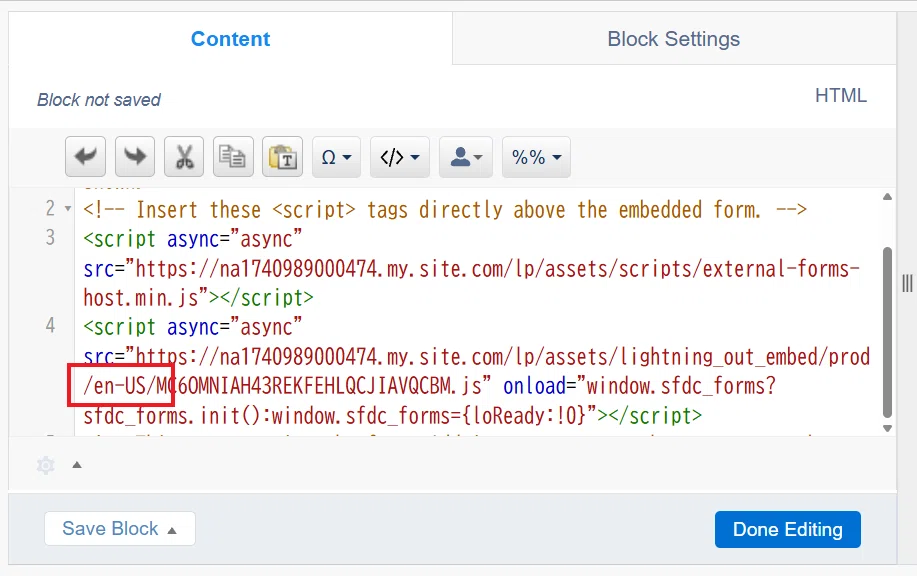This screenshot has height=576, width=917.
Task: Click the Done Editing button
Action: pos(788,529)
